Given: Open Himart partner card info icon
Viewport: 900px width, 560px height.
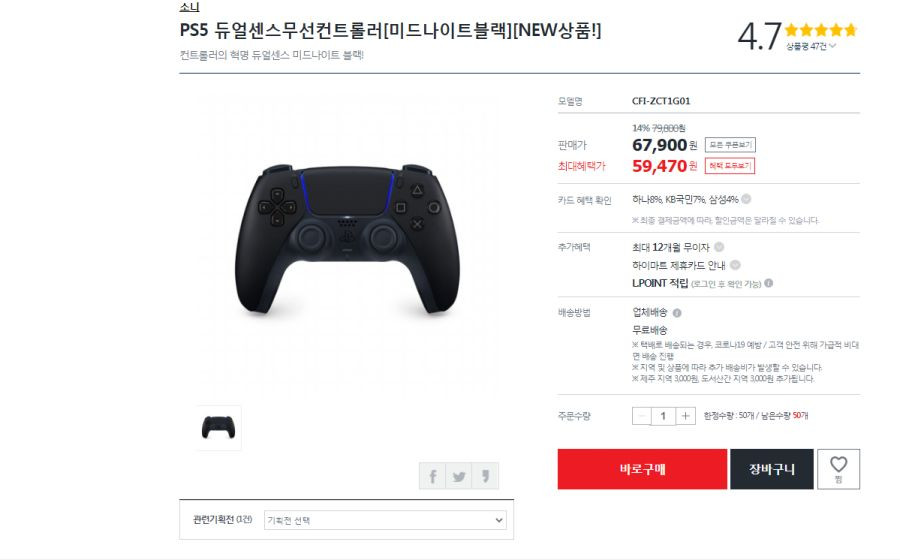Looking at the screenshot, I should tap(735, 265).
